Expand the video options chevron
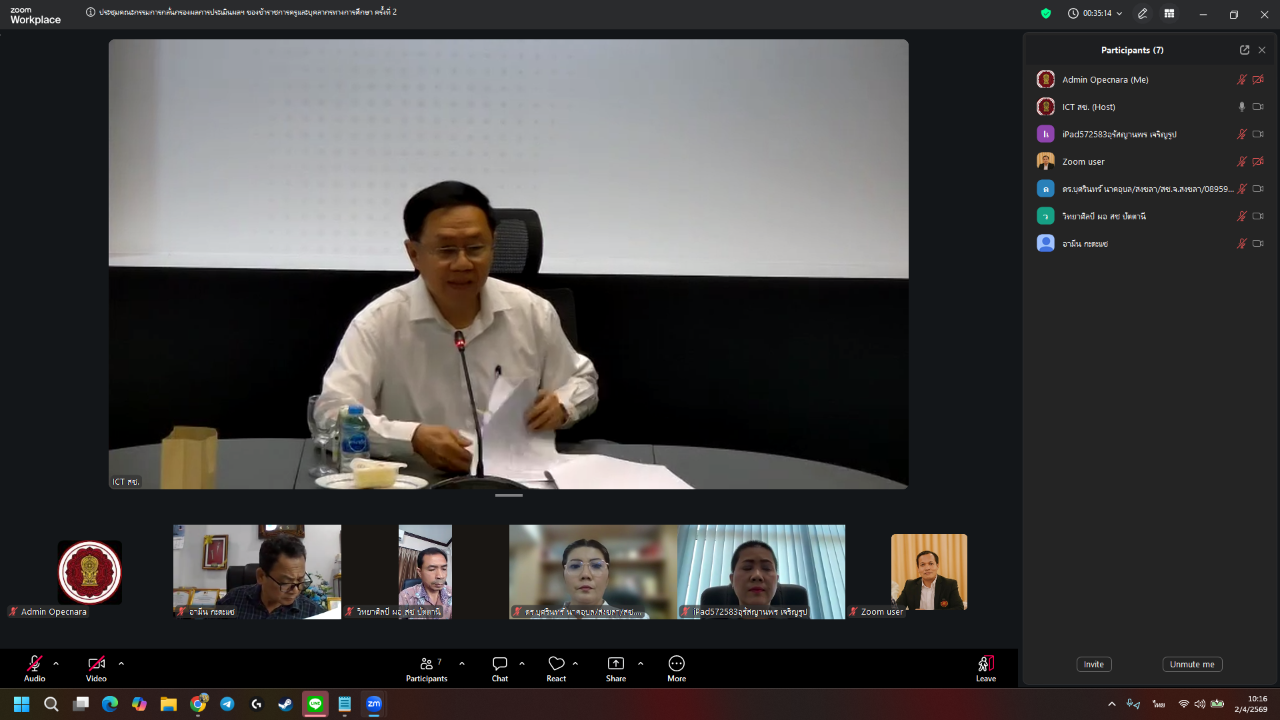 121,663
